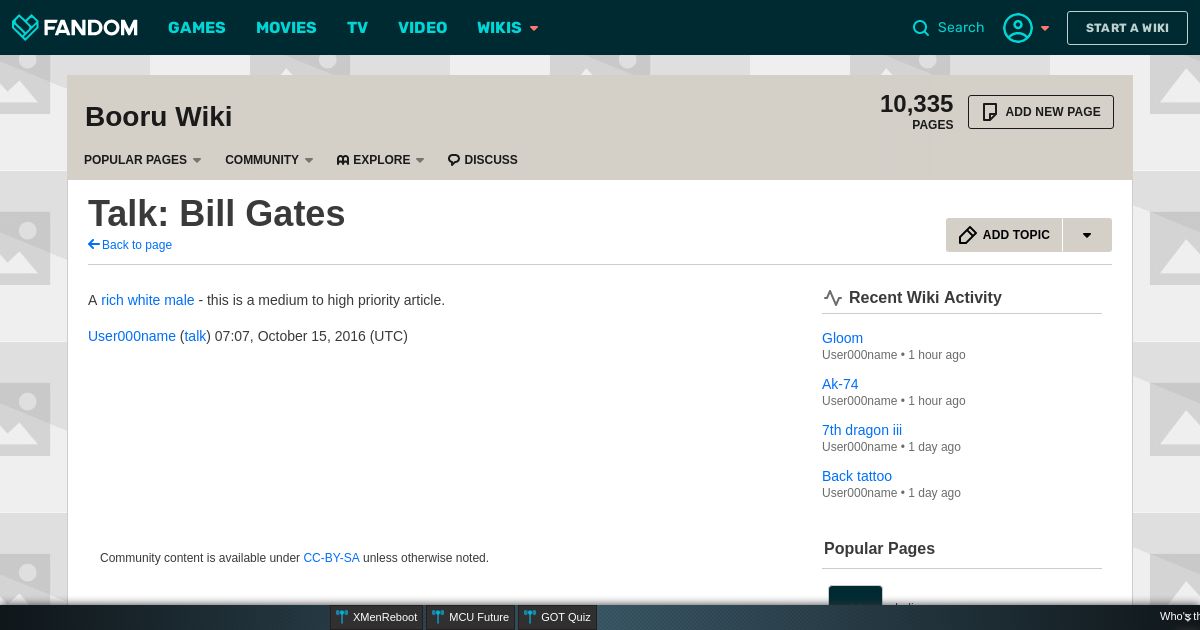
Task: Open the Gloom recent activity entry
Action: 842,338
